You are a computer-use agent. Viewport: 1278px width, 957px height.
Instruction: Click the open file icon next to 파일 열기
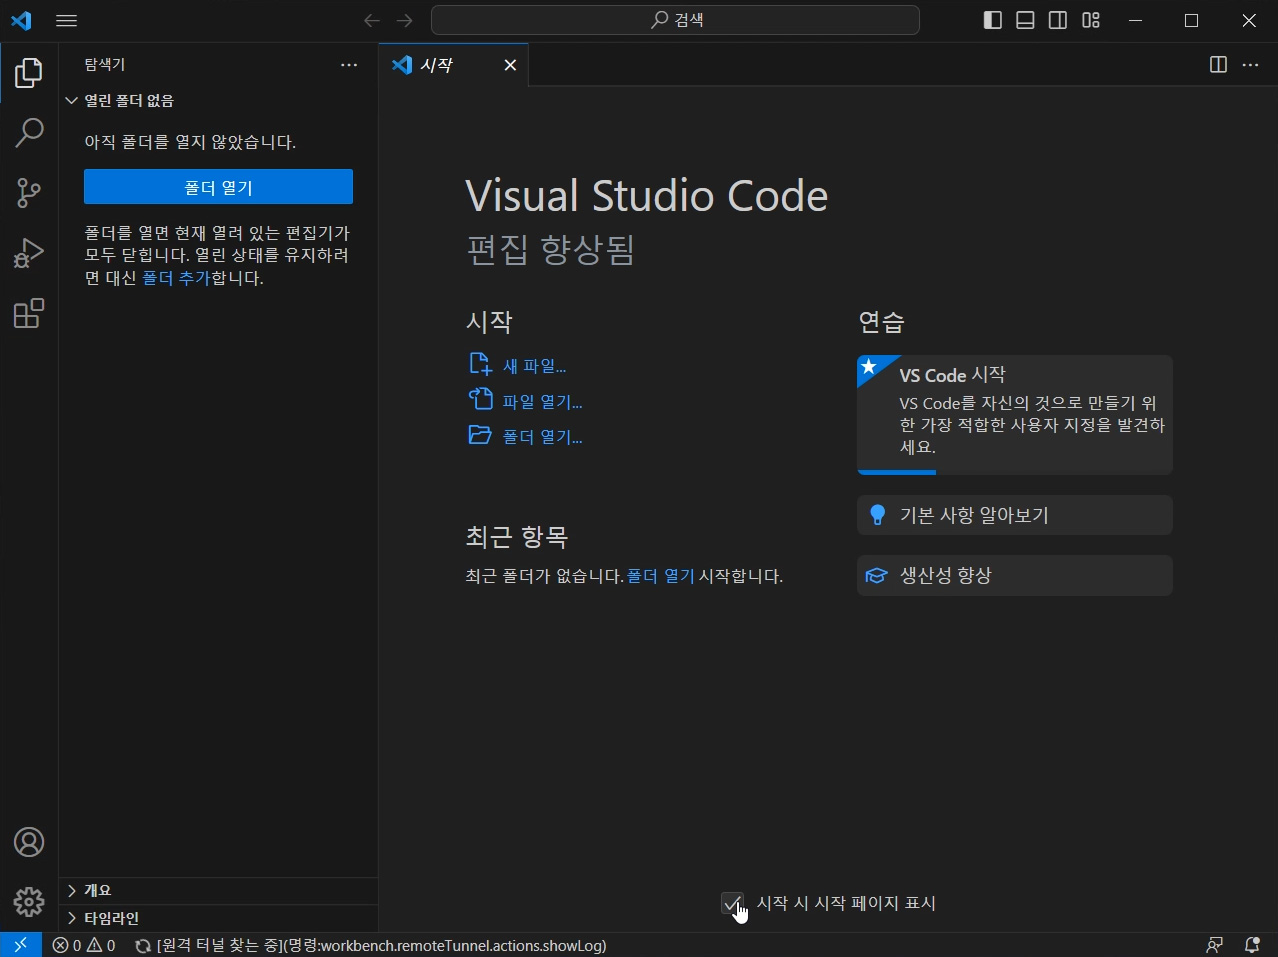click(x=480, y=399)
